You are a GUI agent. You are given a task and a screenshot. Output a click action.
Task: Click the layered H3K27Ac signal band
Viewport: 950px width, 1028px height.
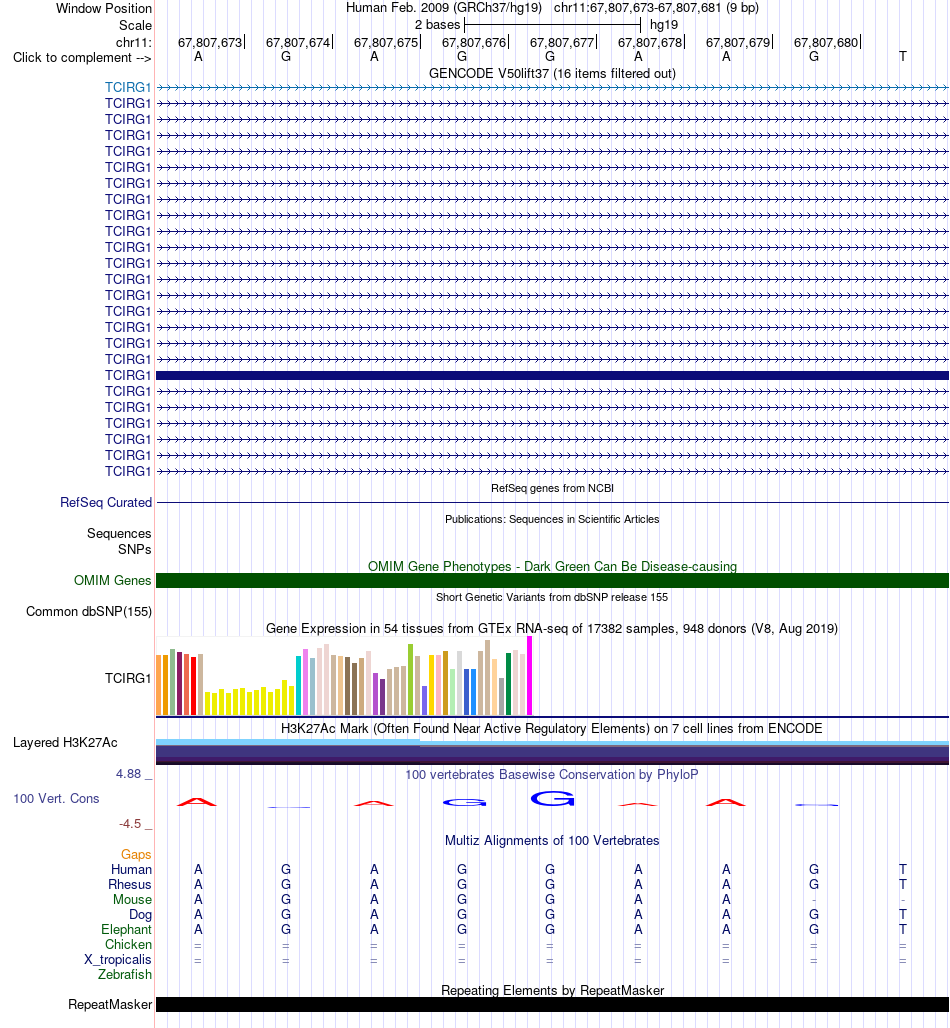click(552, 752)
